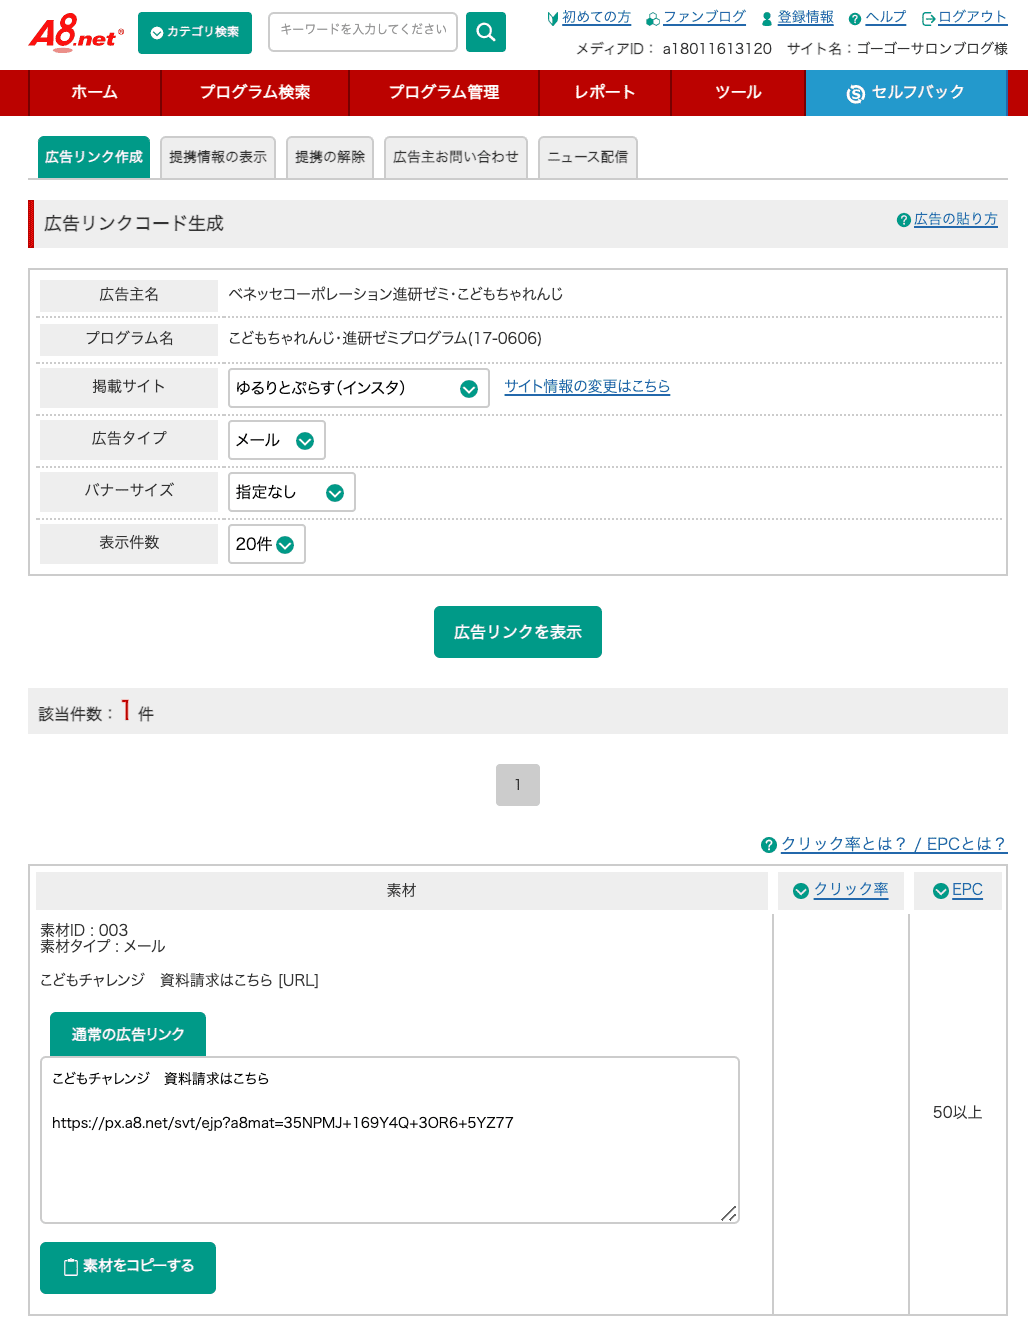Click the clipboard icon on copy button
This screenshot has height=1340, width=1028.
(x=71, y=1267)
